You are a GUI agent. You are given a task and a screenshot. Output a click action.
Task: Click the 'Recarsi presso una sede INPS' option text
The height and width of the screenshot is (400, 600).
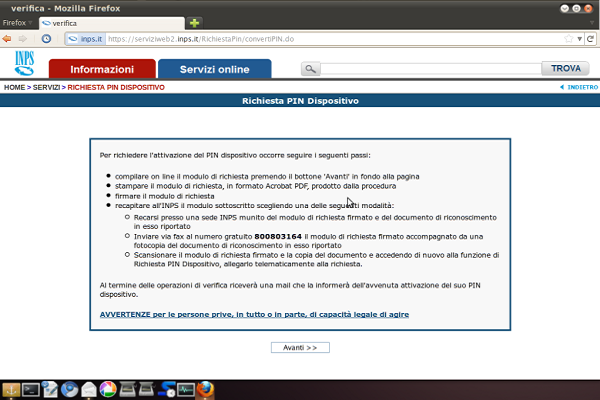point(315,222)
